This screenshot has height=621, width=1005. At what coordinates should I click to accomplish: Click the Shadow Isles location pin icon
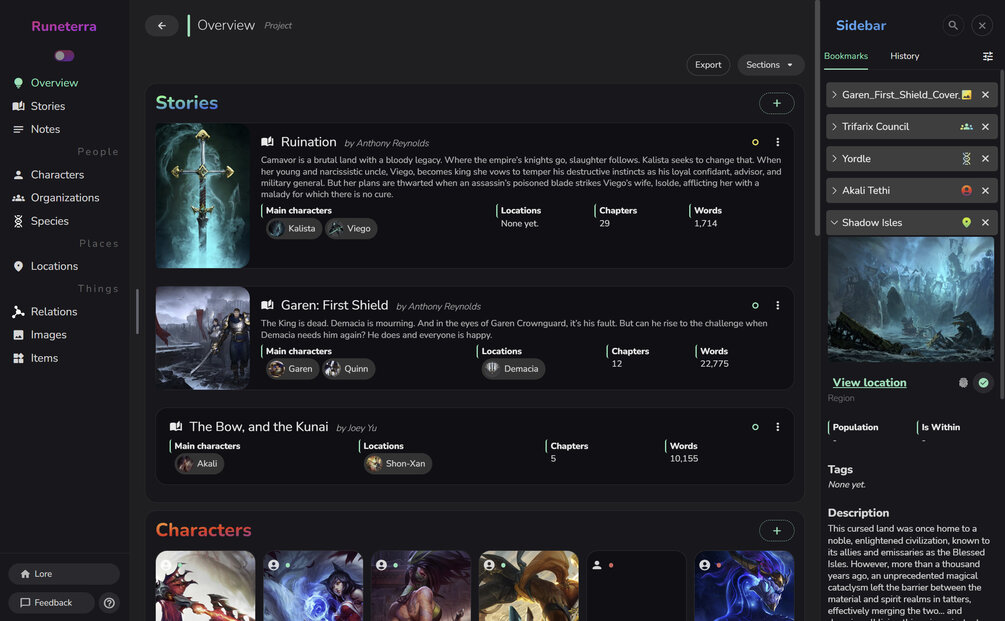click(966, 223)
